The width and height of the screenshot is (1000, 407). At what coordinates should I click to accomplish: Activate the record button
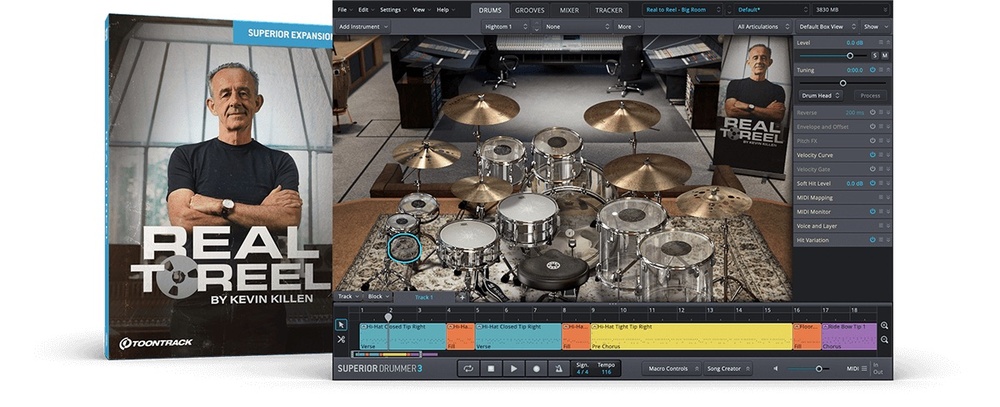click(x=536, y=369)
